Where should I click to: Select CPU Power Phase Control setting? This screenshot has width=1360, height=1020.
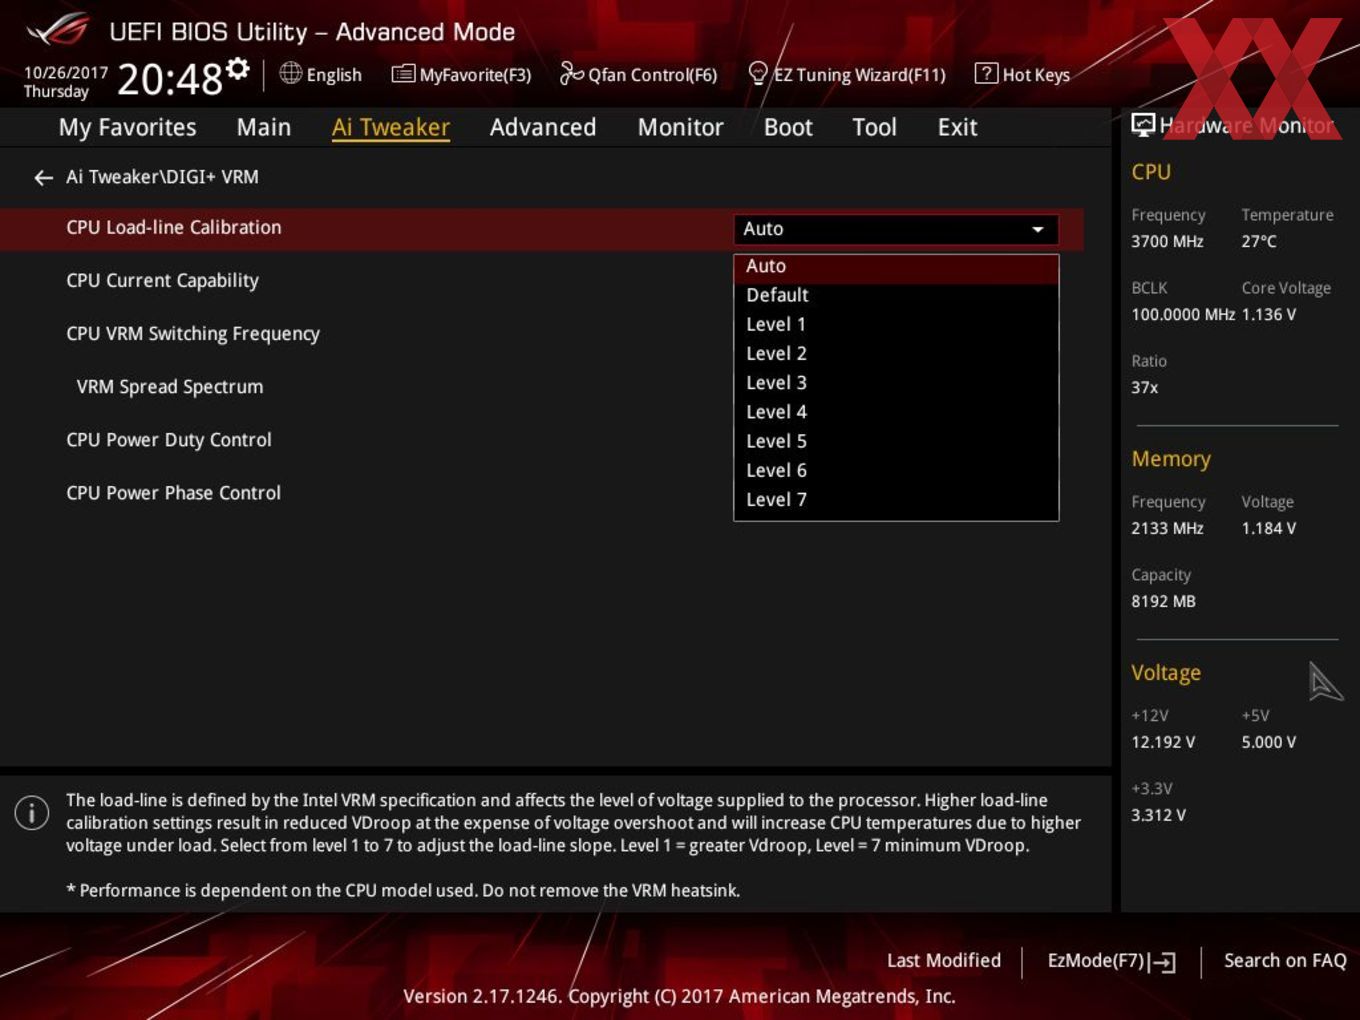tap(173, 493)
